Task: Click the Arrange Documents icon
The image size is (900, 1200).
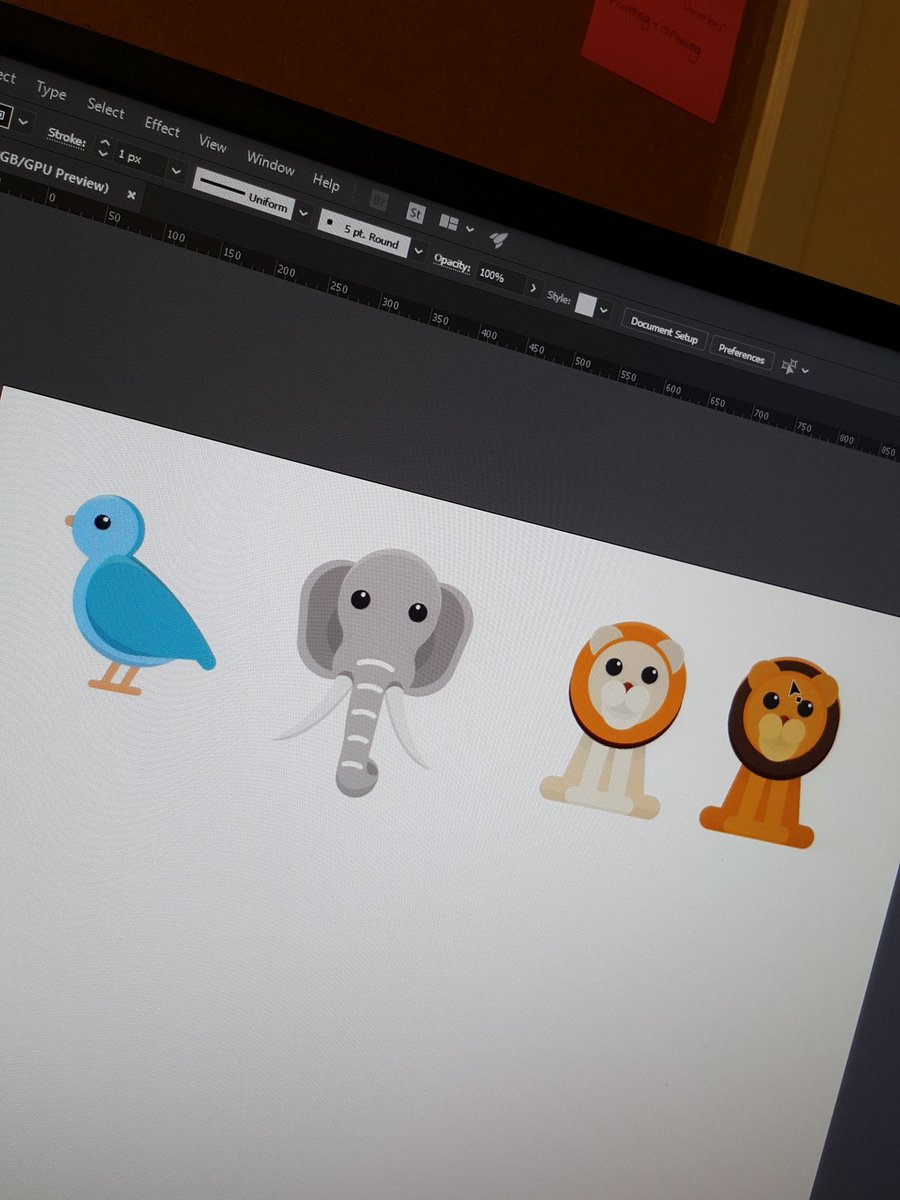Action: tap(448, 220)
